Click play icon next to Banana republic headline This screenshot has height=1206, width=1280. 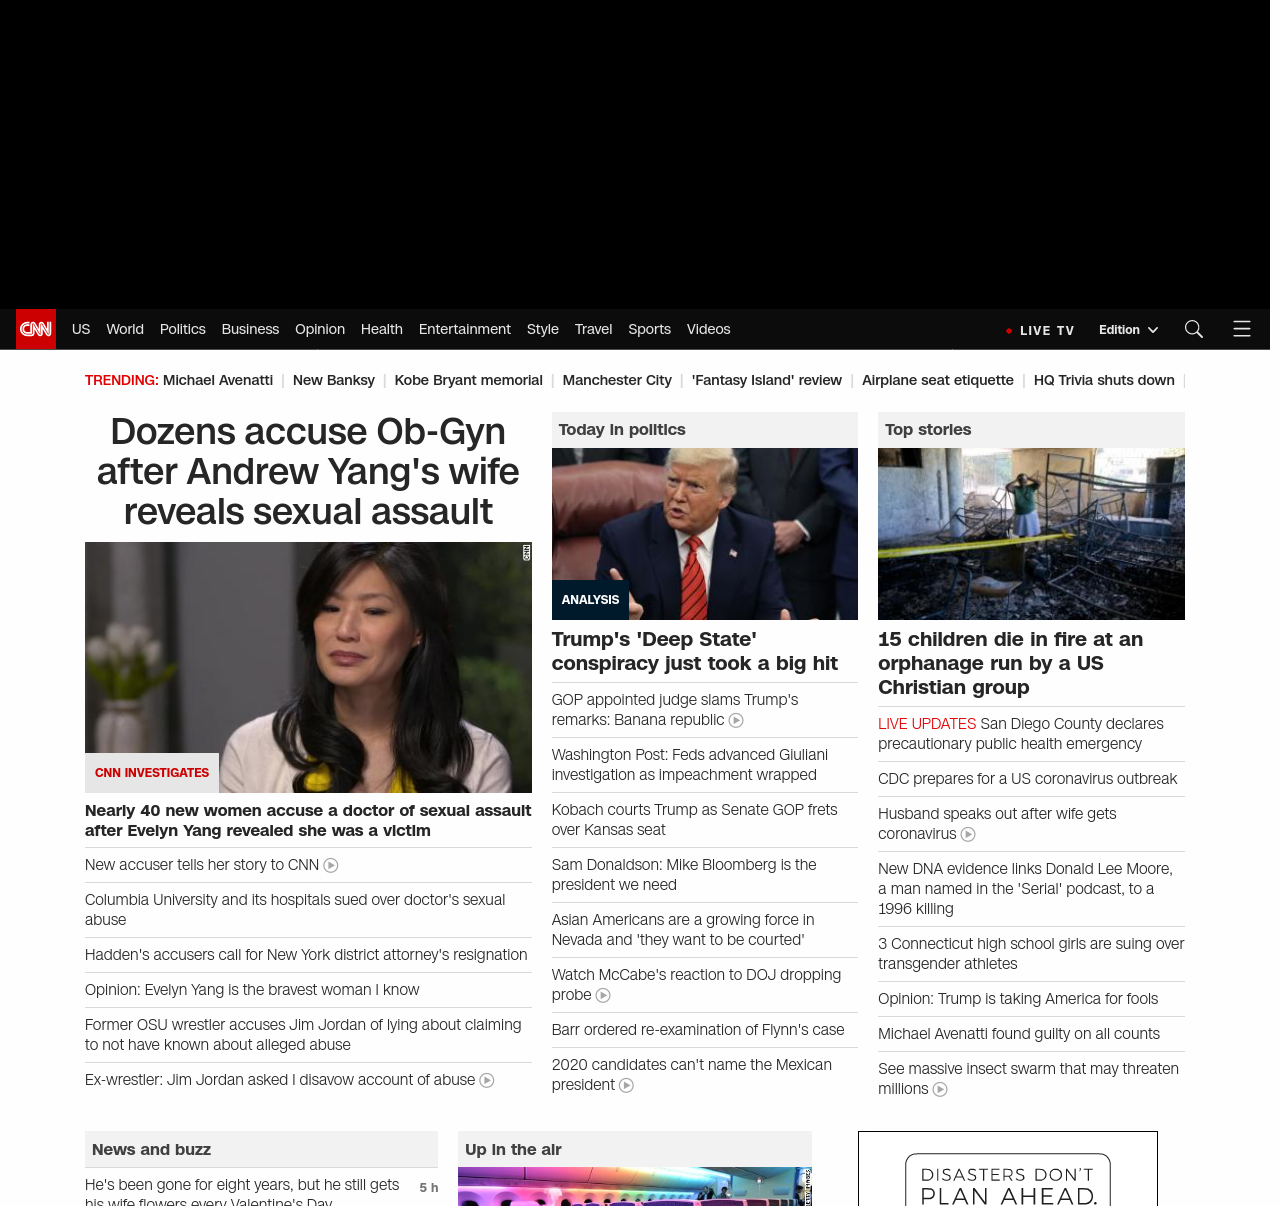click(x=736, y=721)
